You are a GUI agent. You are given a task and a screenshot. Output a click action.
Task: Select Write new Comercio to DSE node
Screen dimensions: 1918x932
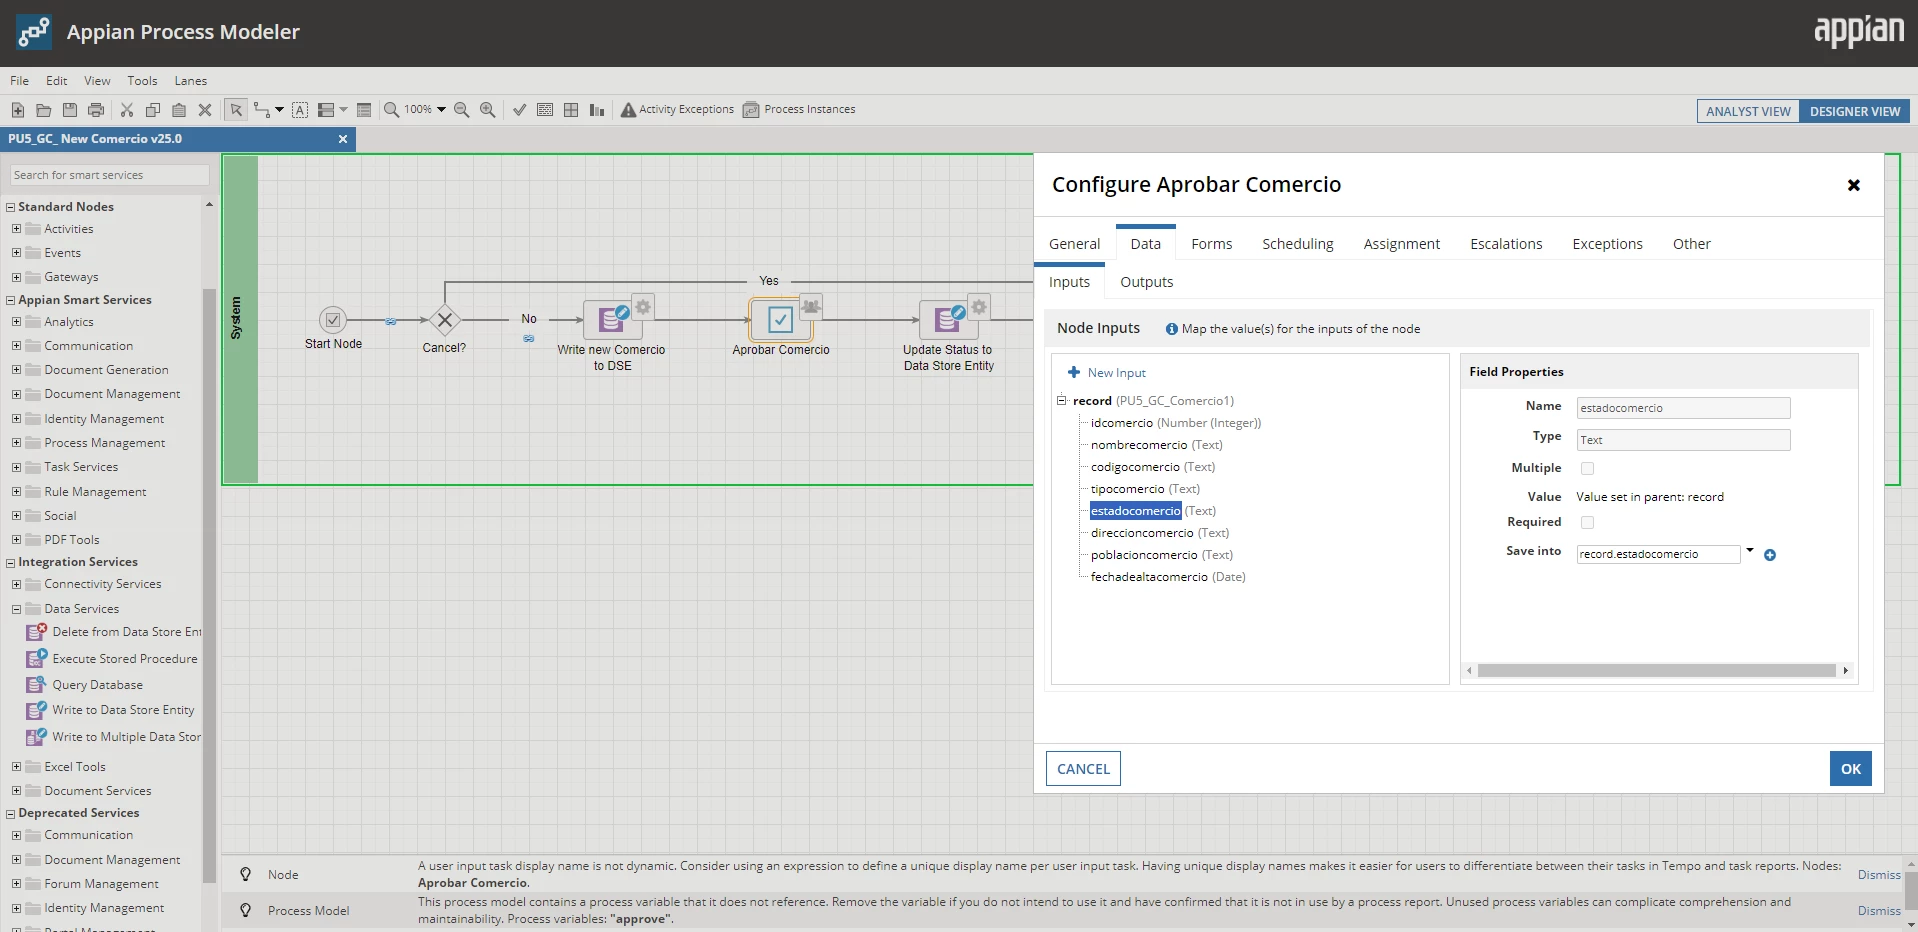[611, 320]
